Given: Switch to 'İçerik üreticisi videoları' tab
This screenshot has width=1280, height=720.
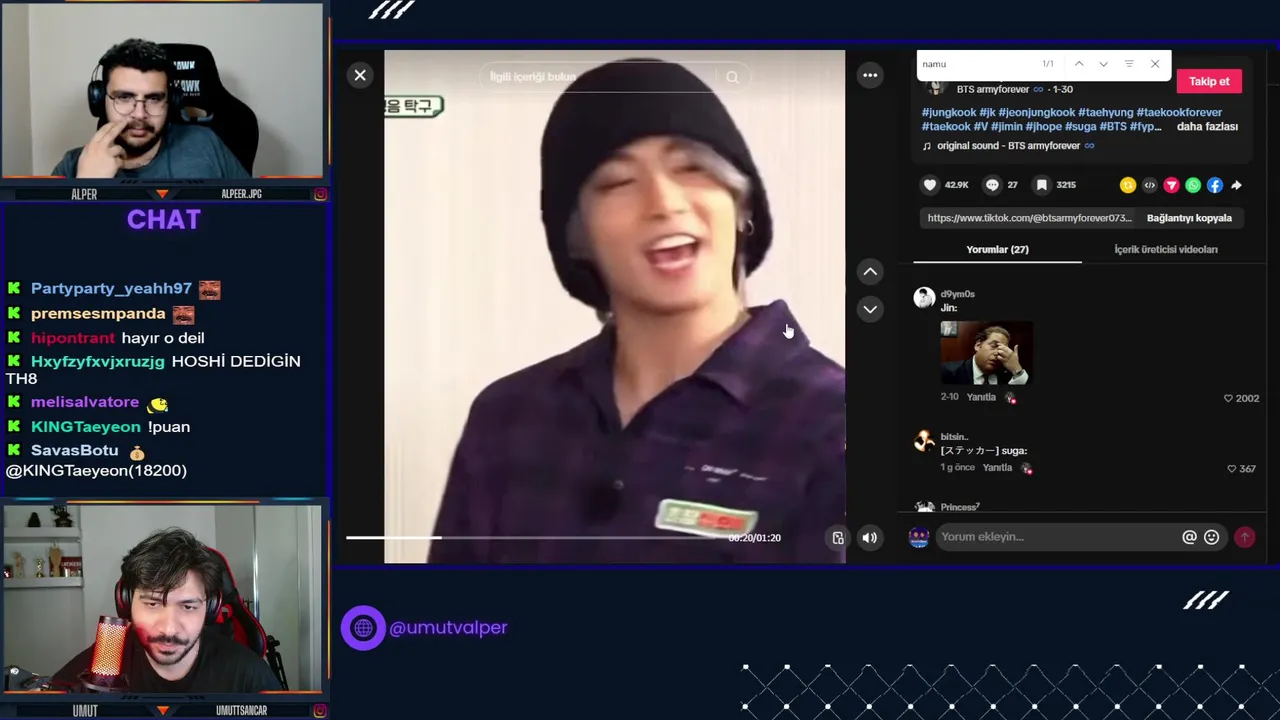Looking at the screenshot, I should (1166, 250).
